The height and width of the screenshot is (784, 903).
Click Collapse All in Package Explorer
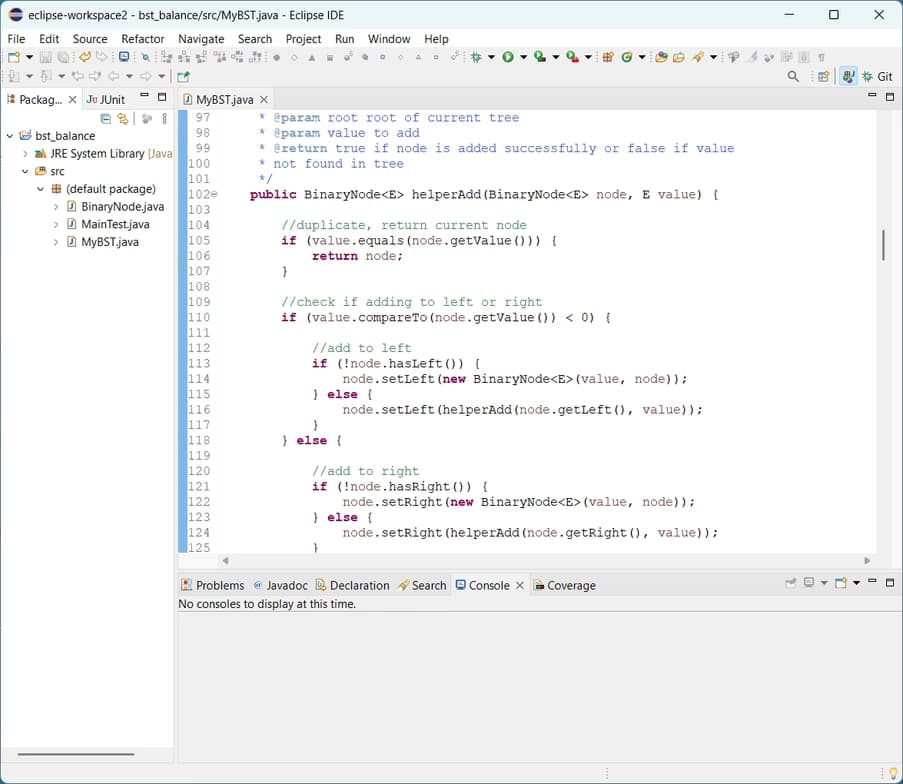106,119
